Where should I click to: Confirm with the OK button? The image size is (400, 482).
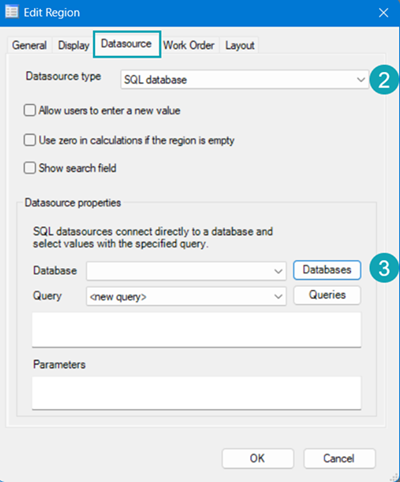coord(258,458)
